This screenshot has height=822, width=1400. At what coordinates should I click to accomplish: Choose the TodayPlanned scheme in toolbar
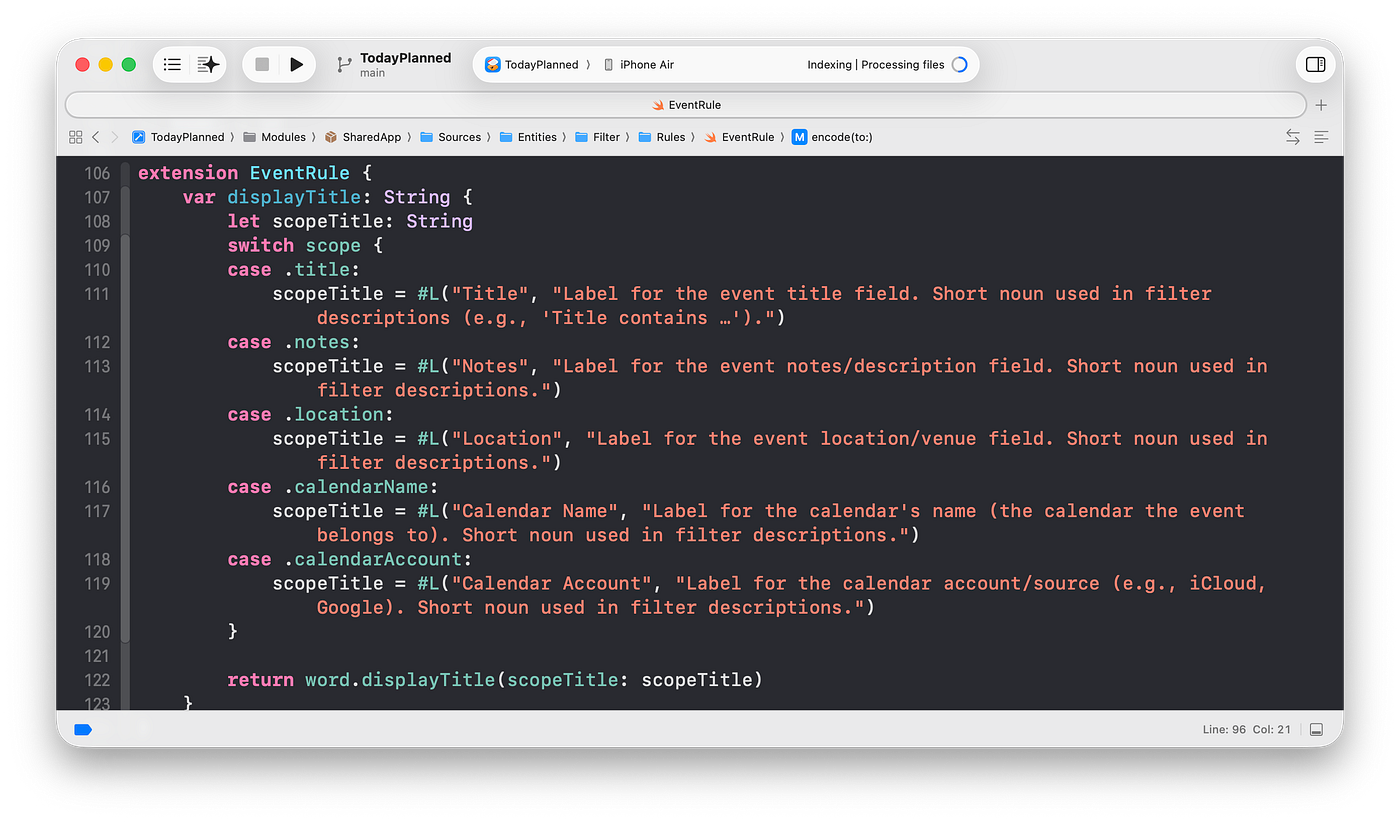[x=532, y=65]
